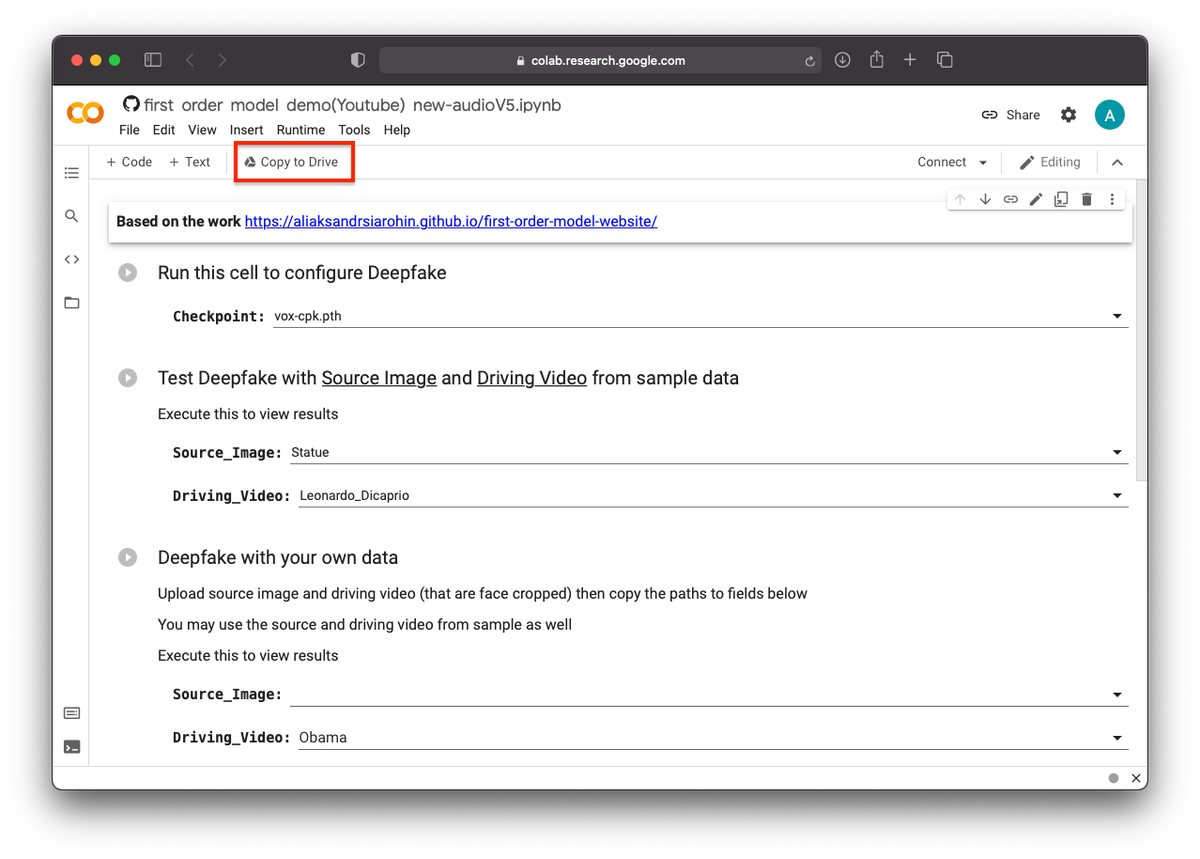
Task: Open the Edit menu
Action: click(x=164, y=130)
